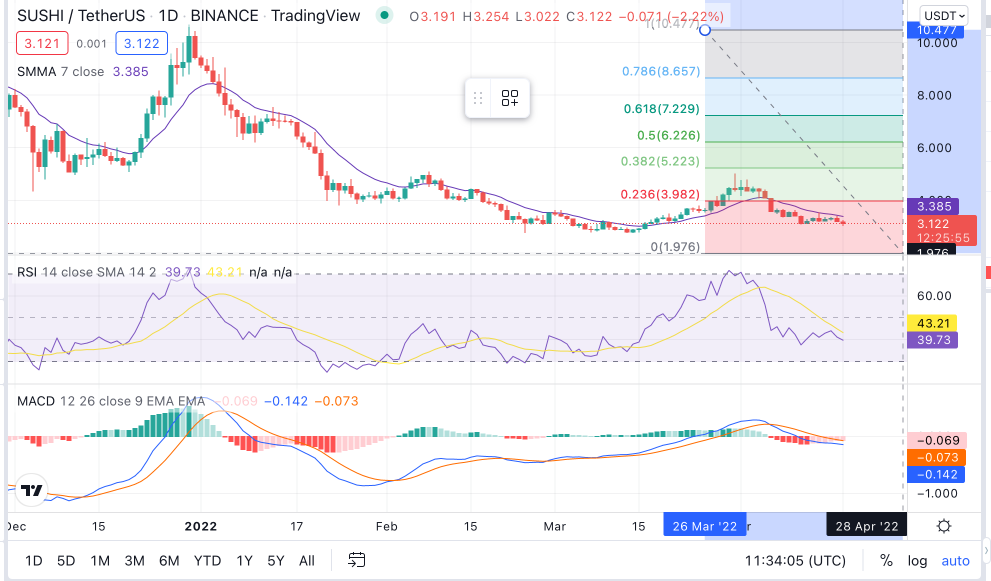Click the Feb label on time axis
The height and width of the screenshot is (581, 991).
pyautogui.click(x=386, y=526)
